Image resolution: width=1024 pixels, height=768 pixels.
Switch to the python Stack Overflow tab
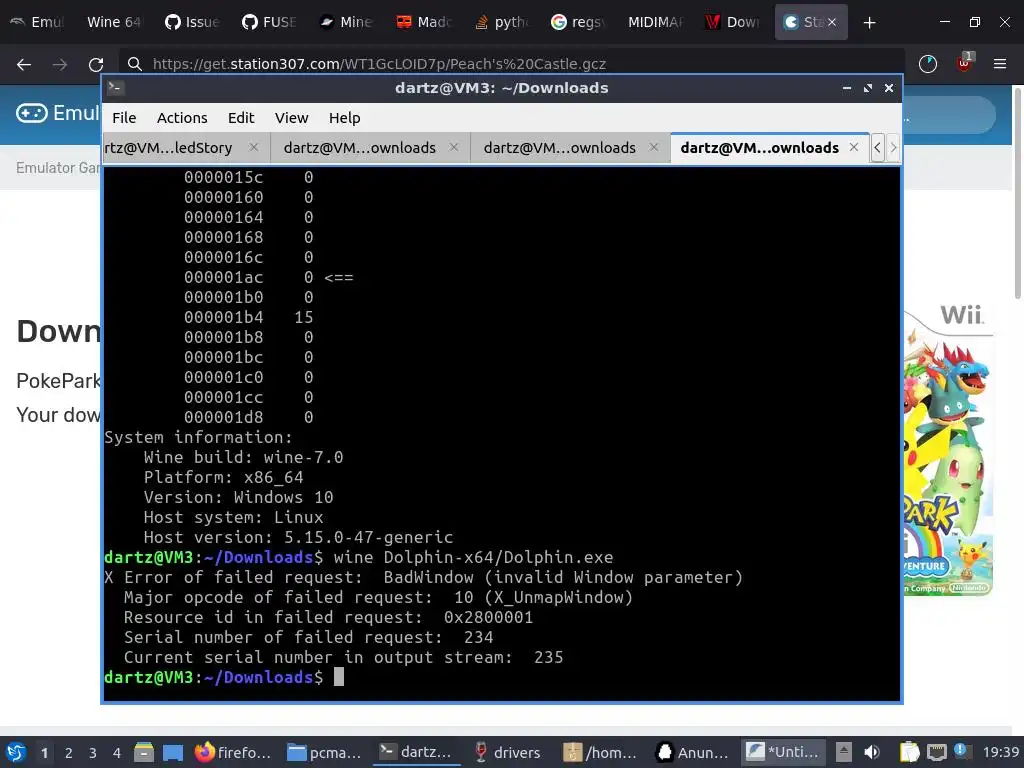500,22
